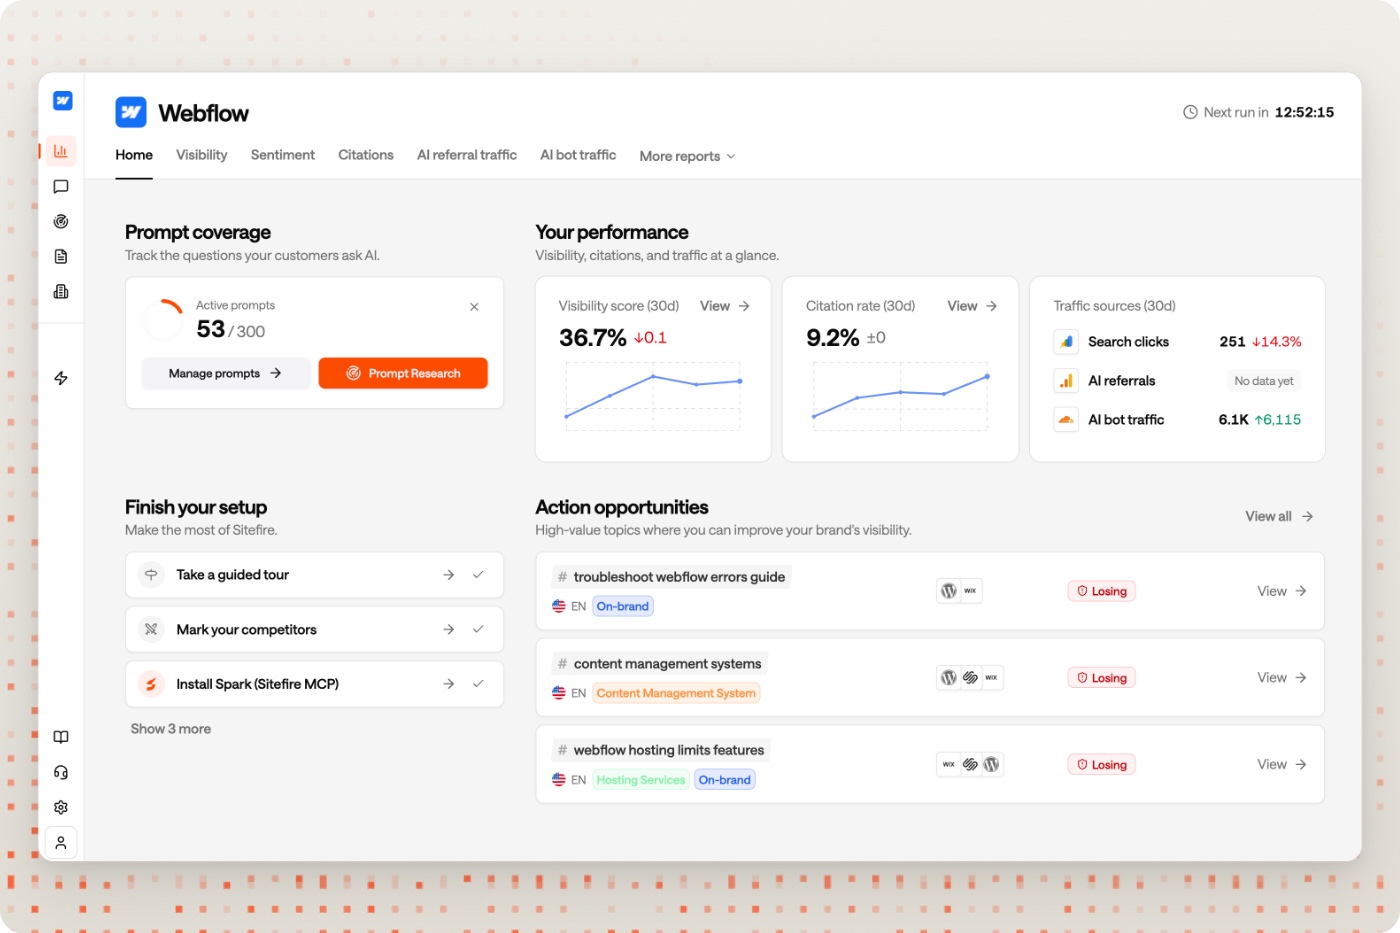Viewport: 1400px width, 933px height.
Task: Click the No data yet label
Action: point(1264,381)
